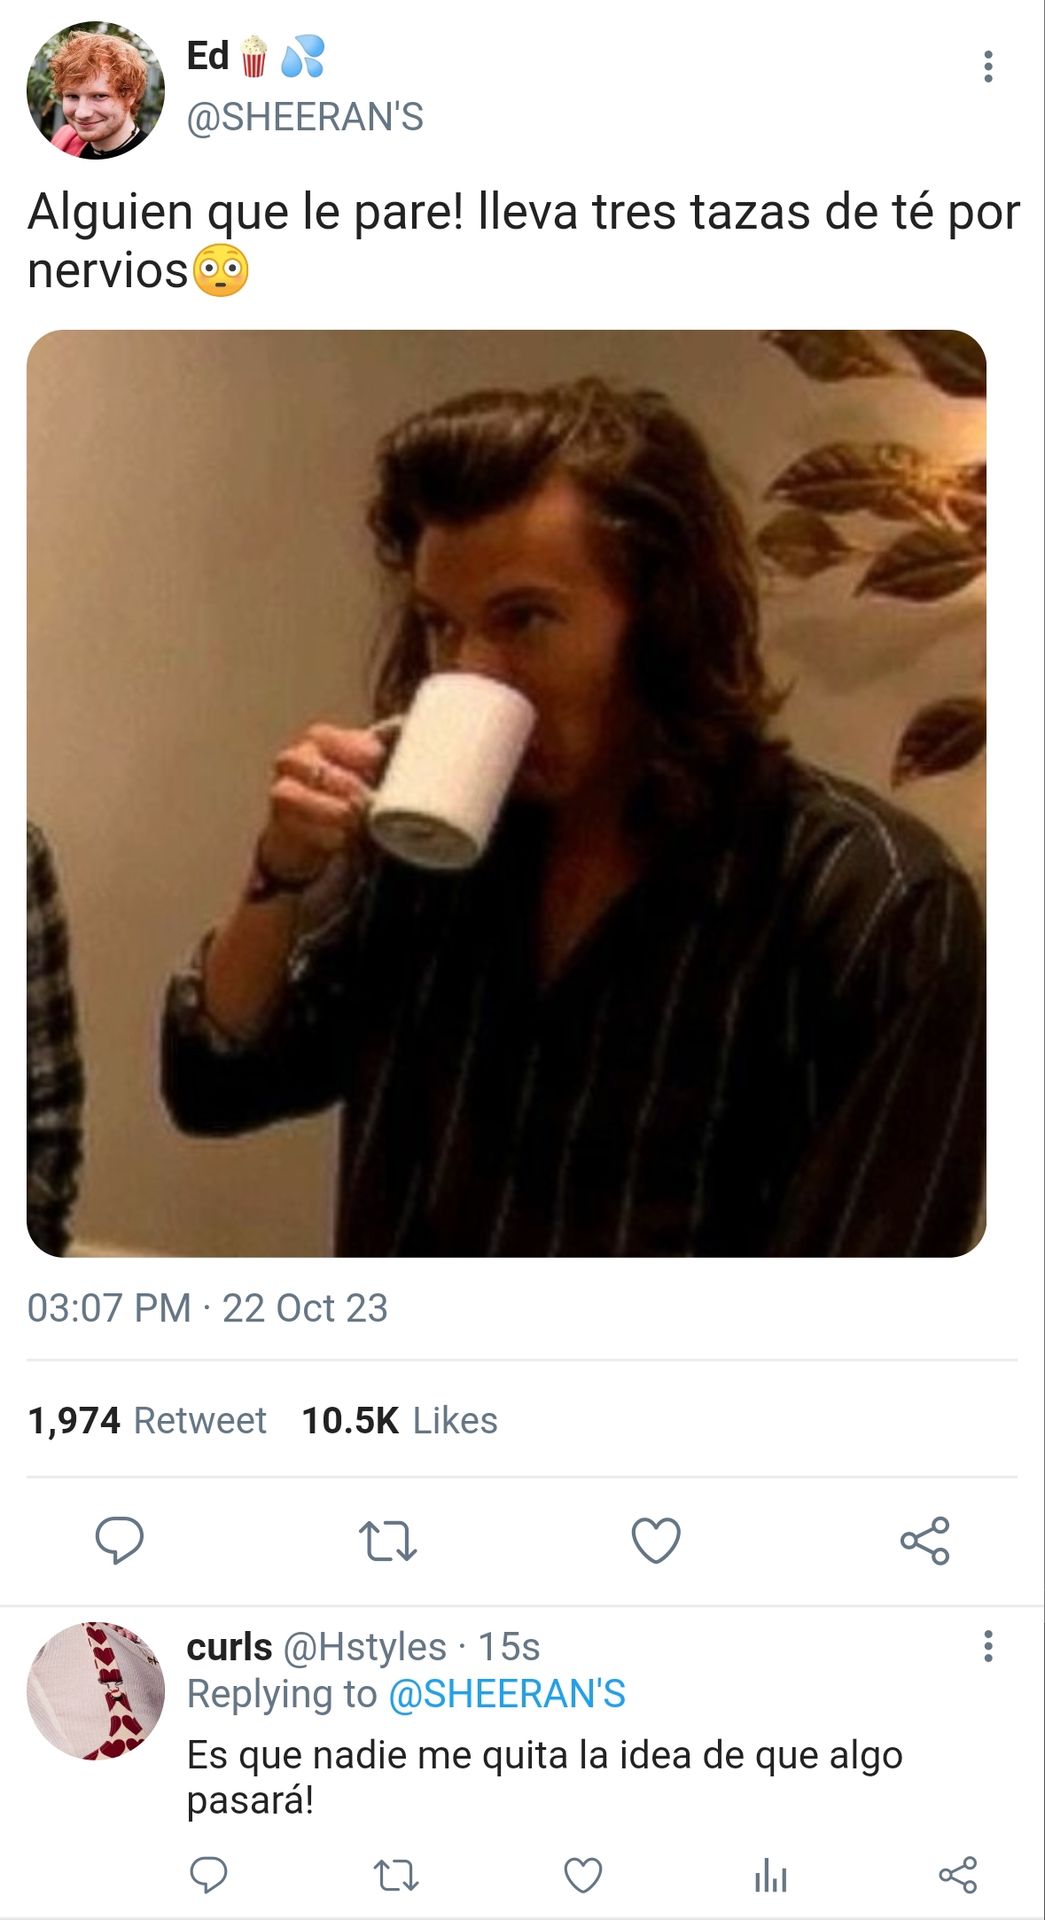Share the curls reply
The height and width of the screenshot is (1920, 1045).
pos(958,1875)
